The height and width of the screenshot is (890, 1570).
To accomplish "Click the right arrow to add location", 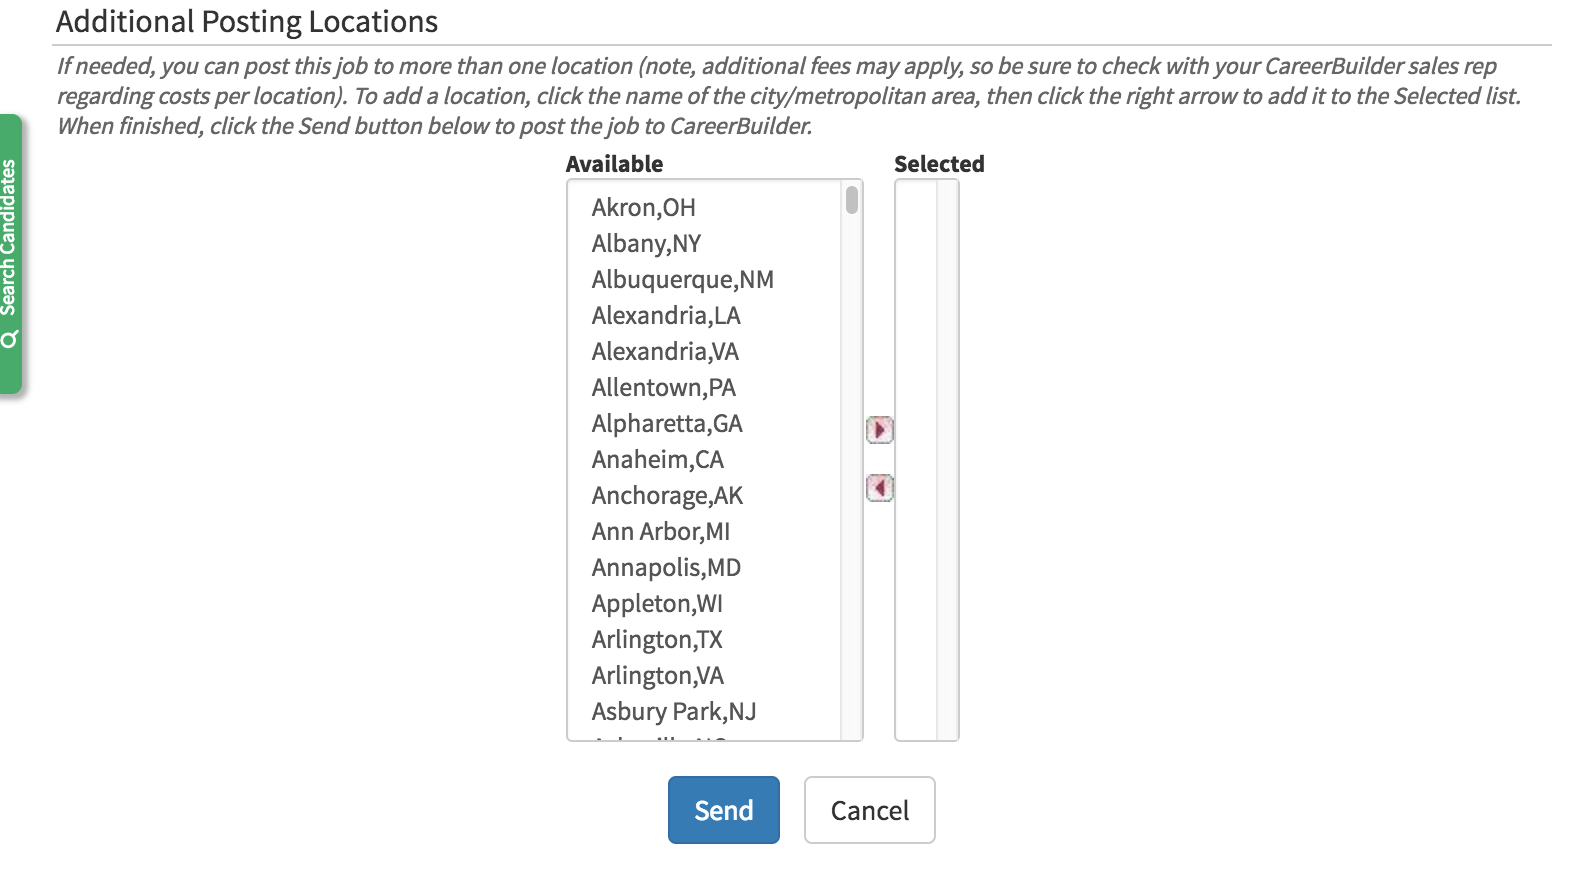I will tap(879, 430).
